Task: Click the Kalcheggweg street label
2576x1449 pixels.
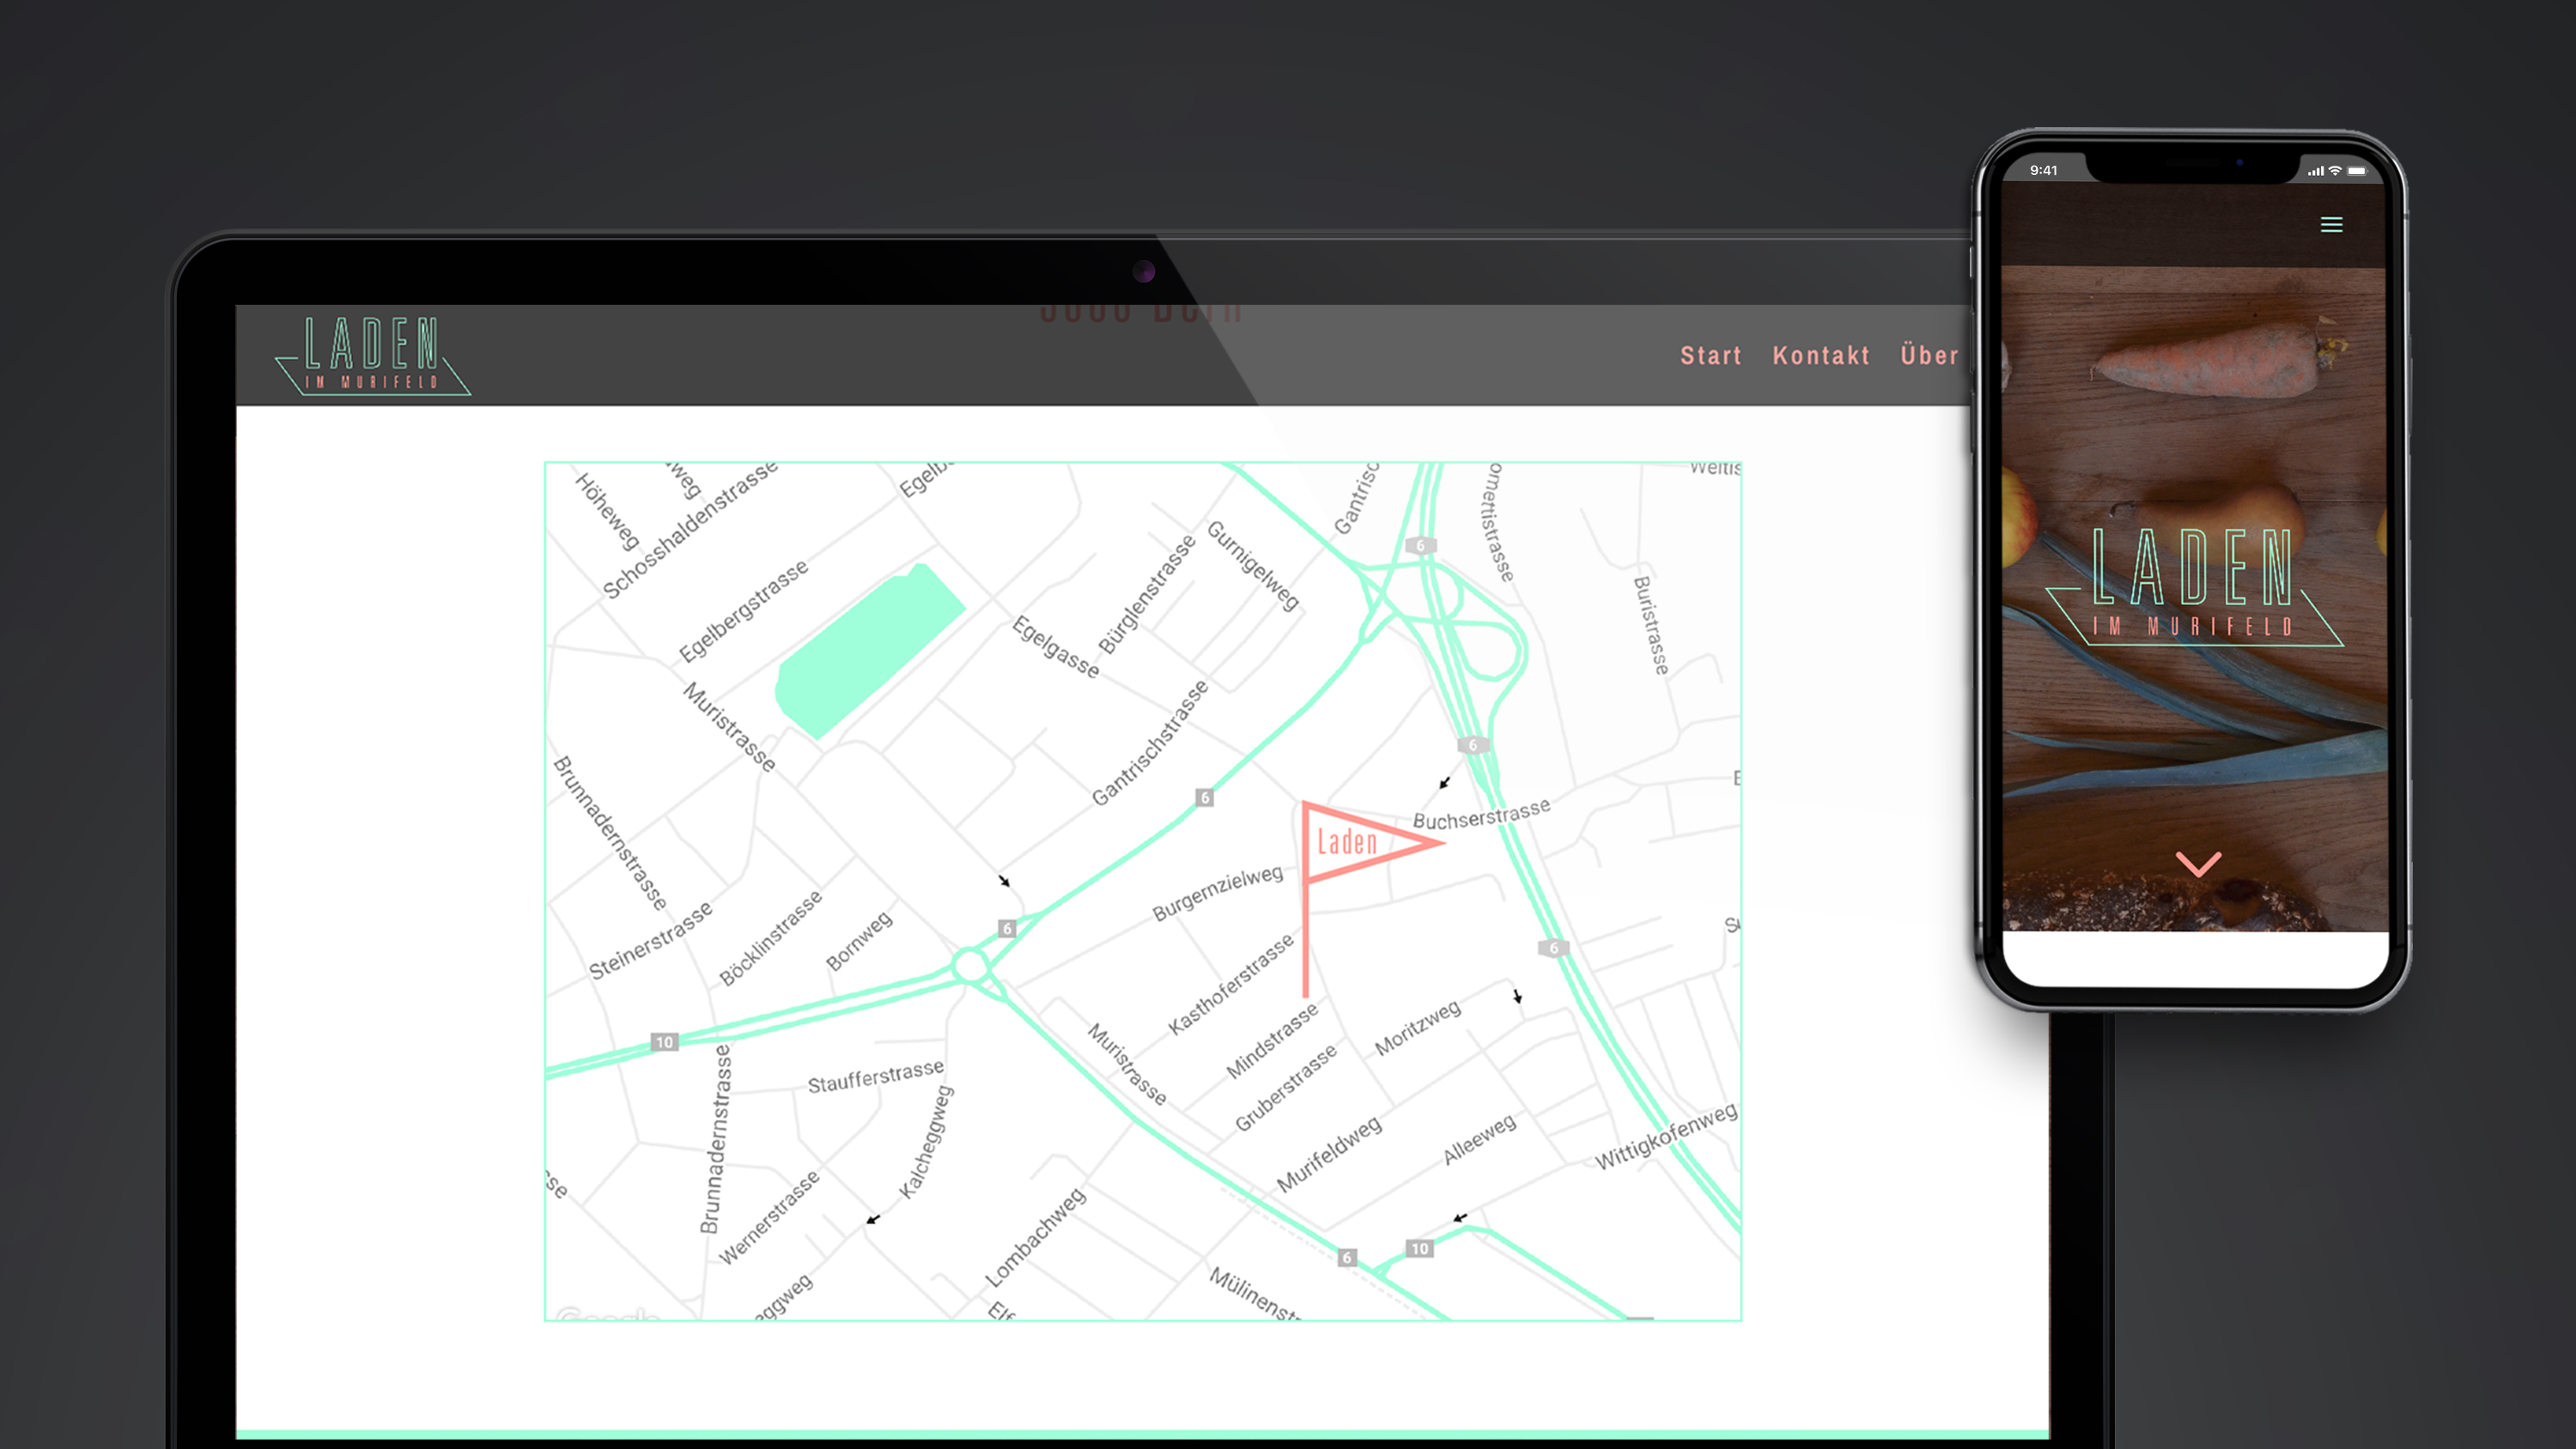Action: 926,1142
